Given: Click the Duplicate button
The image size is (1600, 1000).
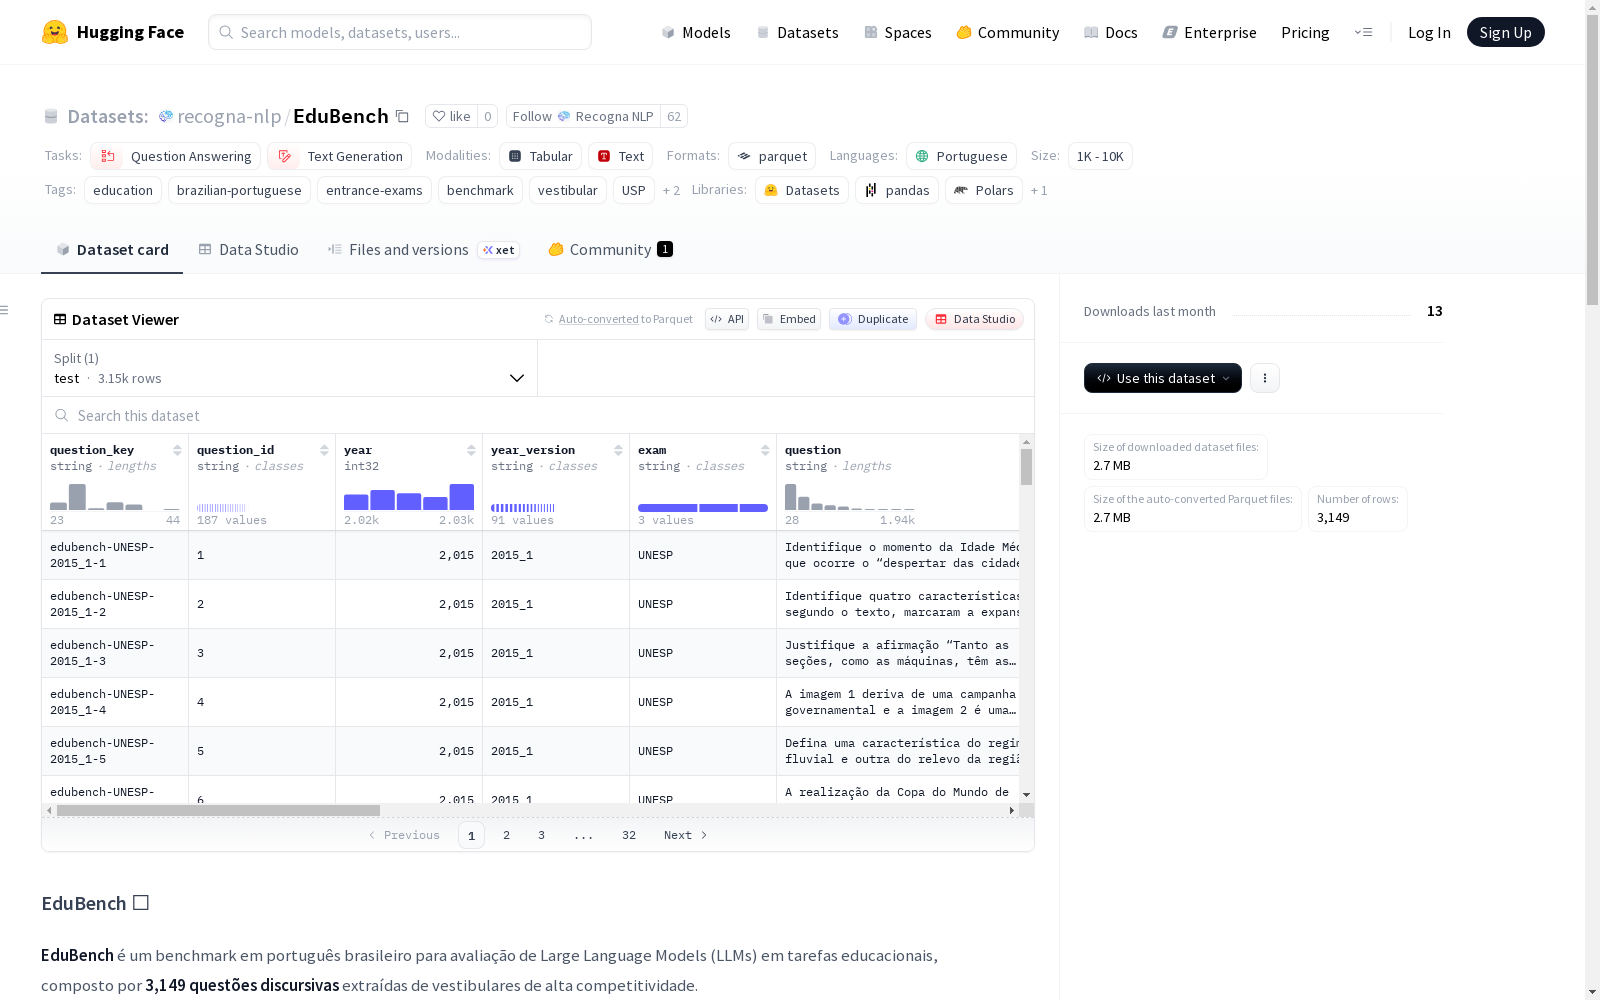Looking at the screenshot, I should coord(873,319).
